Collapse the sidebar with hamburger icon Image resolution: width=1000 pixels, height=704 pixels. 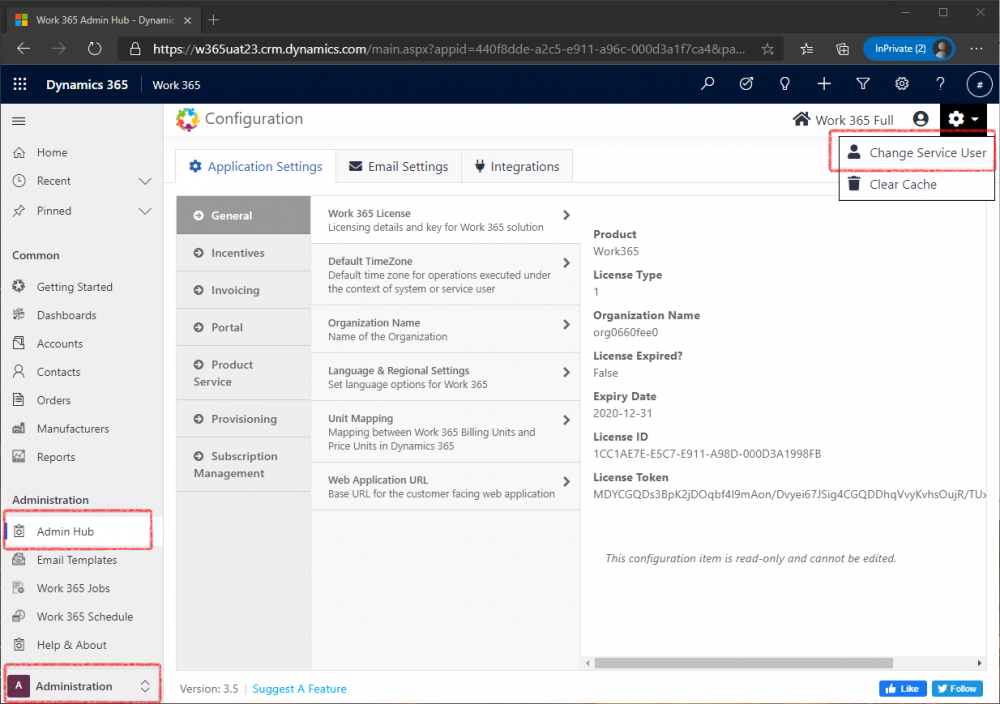click(18, 121)
